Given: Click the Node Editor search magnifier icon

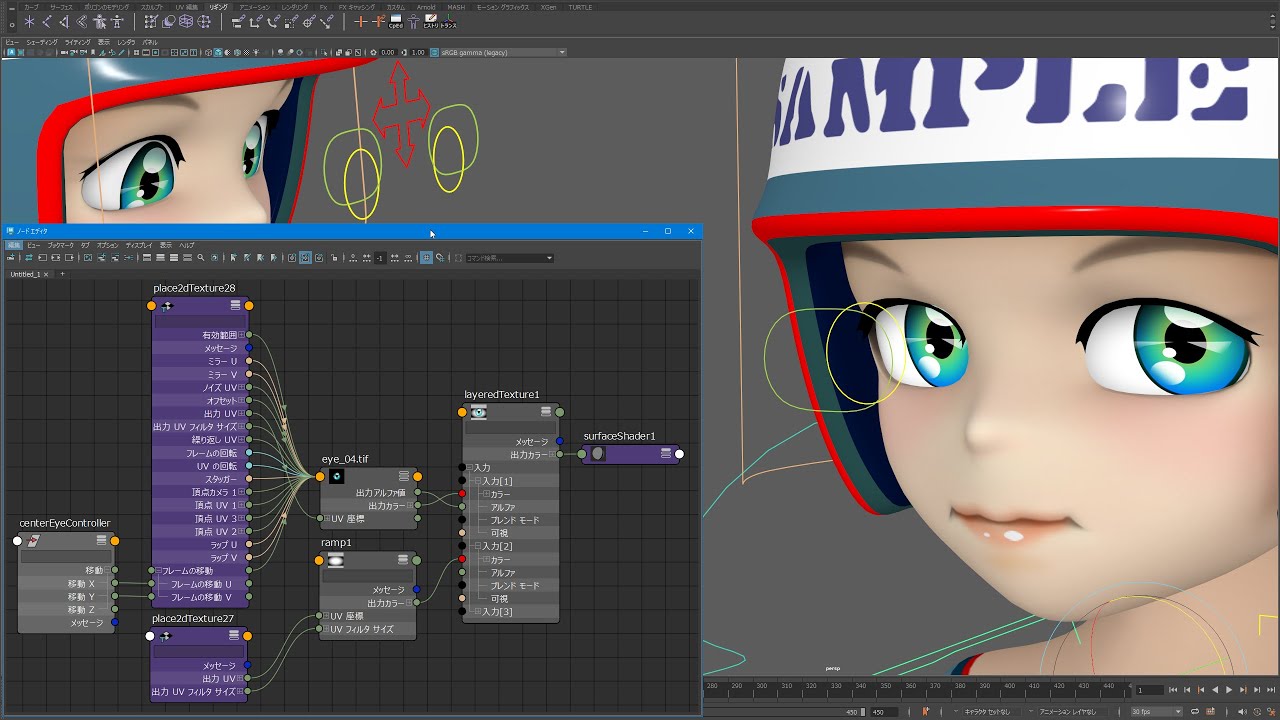Looking at the screenshot, I should (200, 258).
